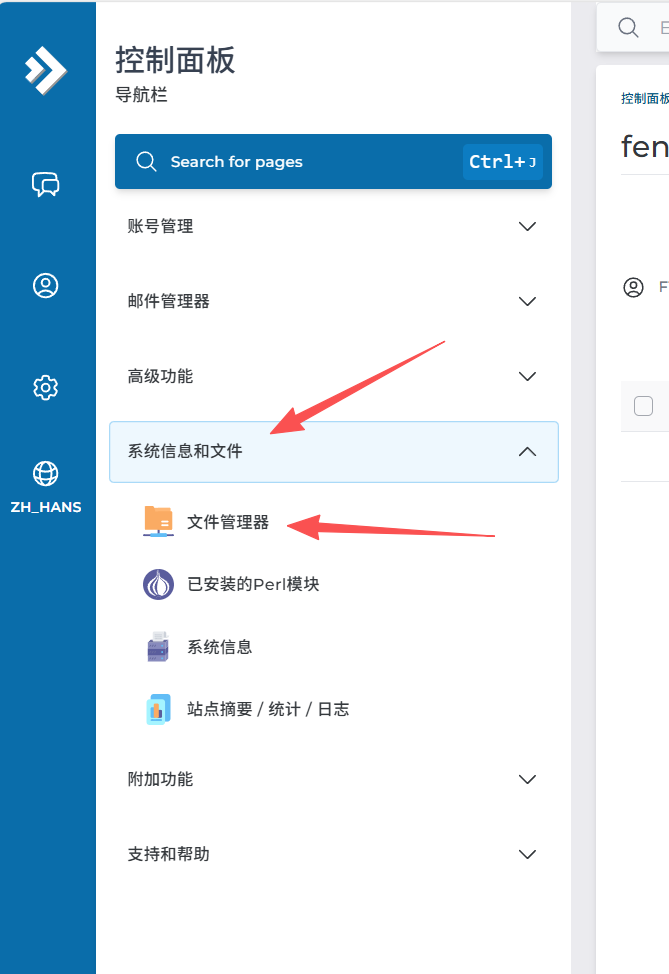Click the ZH_HANS language globe icon

pos(45,473)
